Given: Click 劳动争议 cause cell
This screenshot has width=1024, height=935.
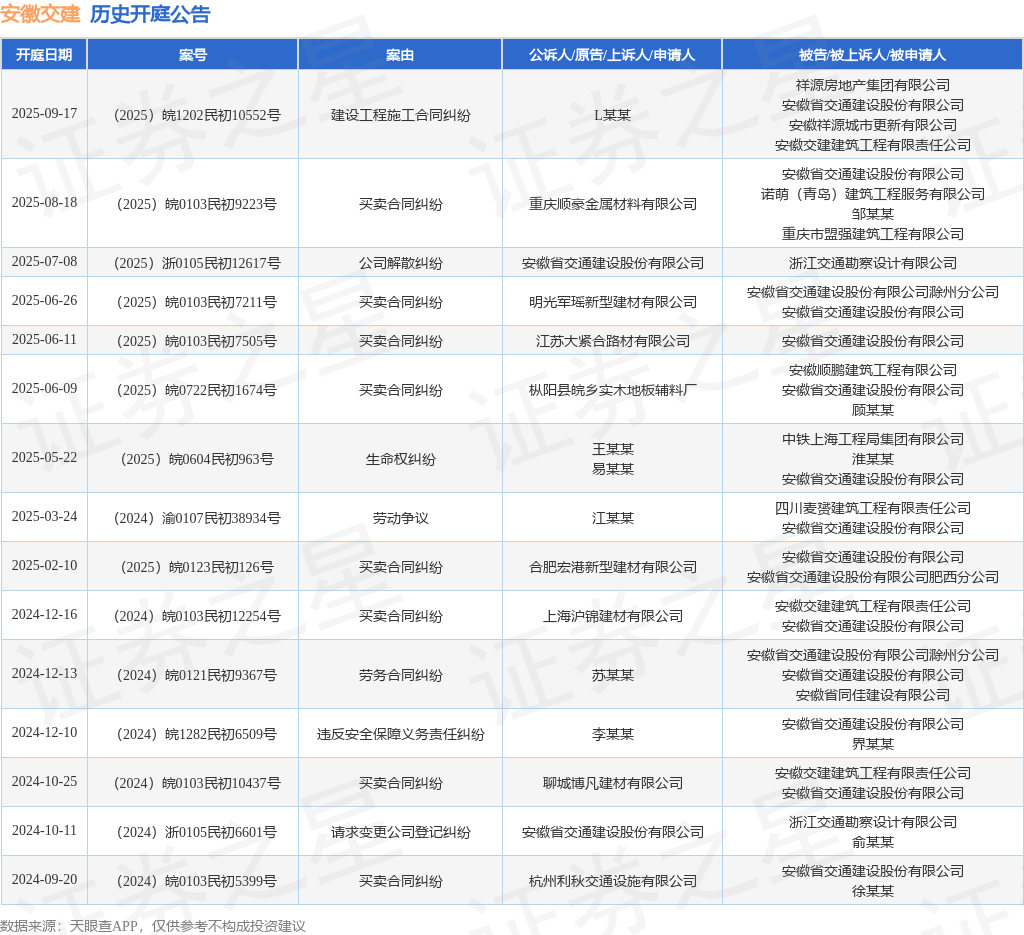Looking at the screenshot, I should (400, 518).
